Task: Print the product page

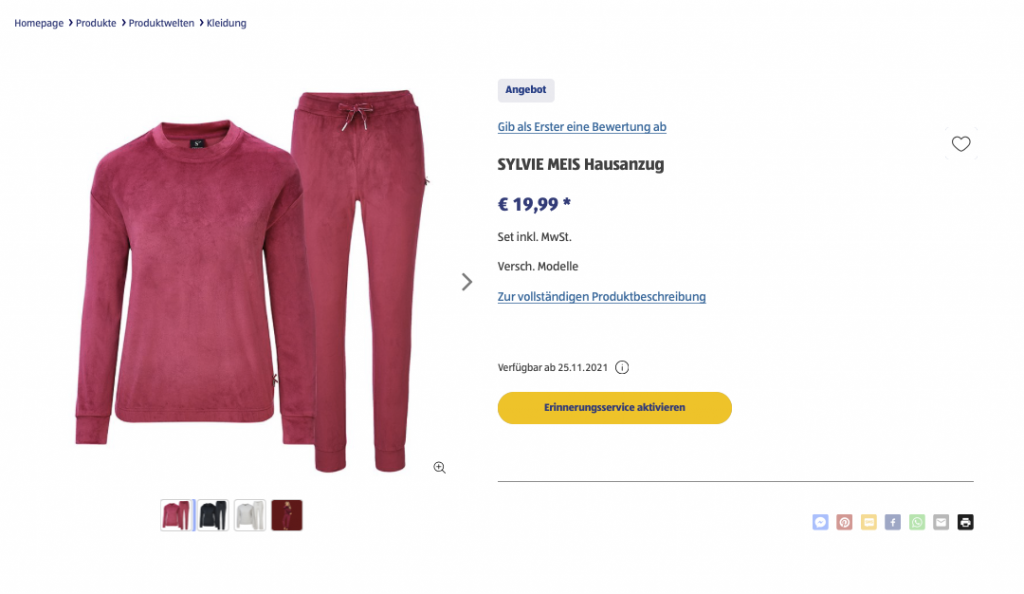Action: pos(965,522)
